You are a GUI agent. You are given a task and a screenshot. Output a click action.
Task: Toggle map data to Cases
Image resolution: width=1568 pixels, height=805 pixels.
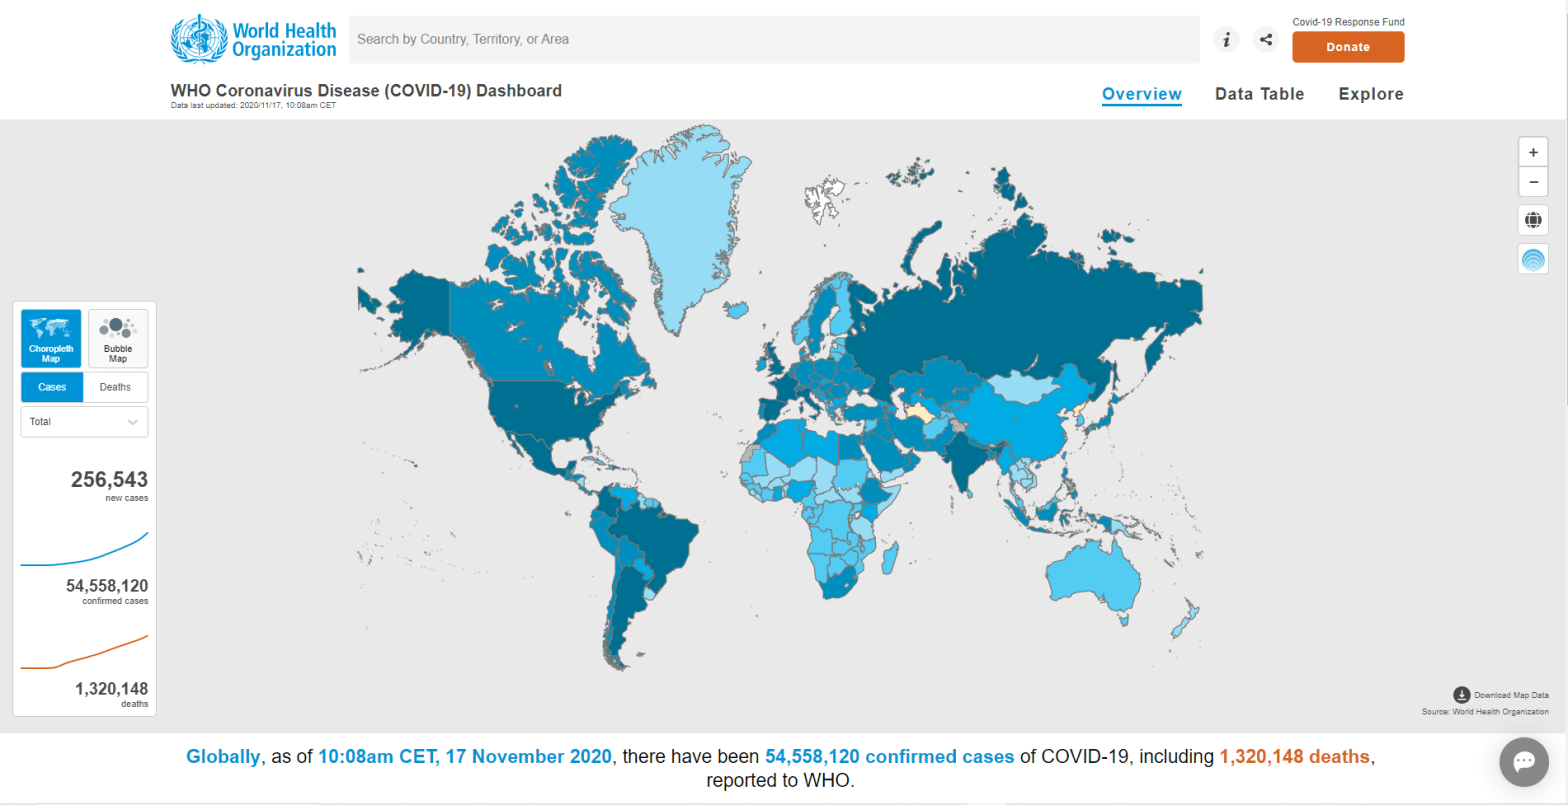[52, 387]
